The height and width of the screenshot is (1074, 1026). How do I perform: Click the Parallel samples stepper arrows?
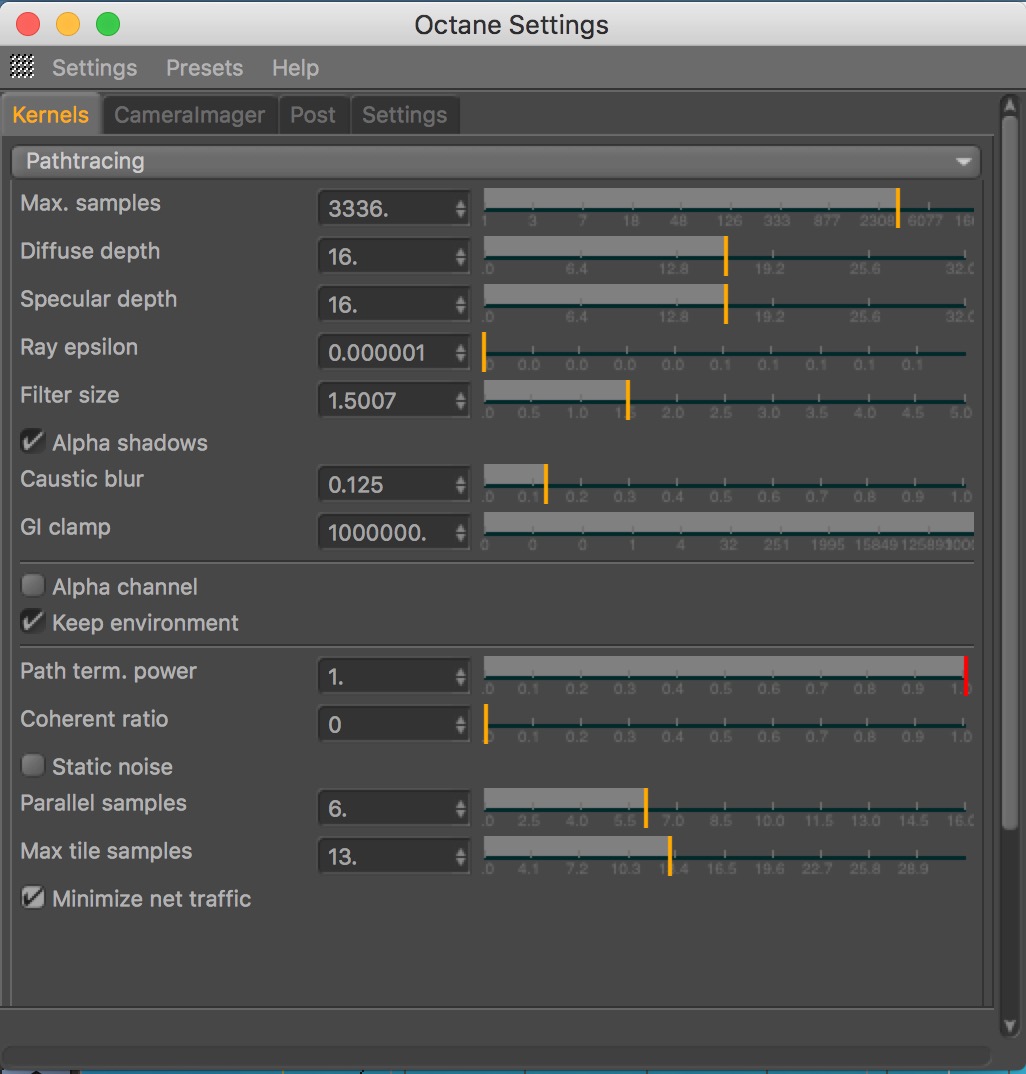(x=461, y=808)
